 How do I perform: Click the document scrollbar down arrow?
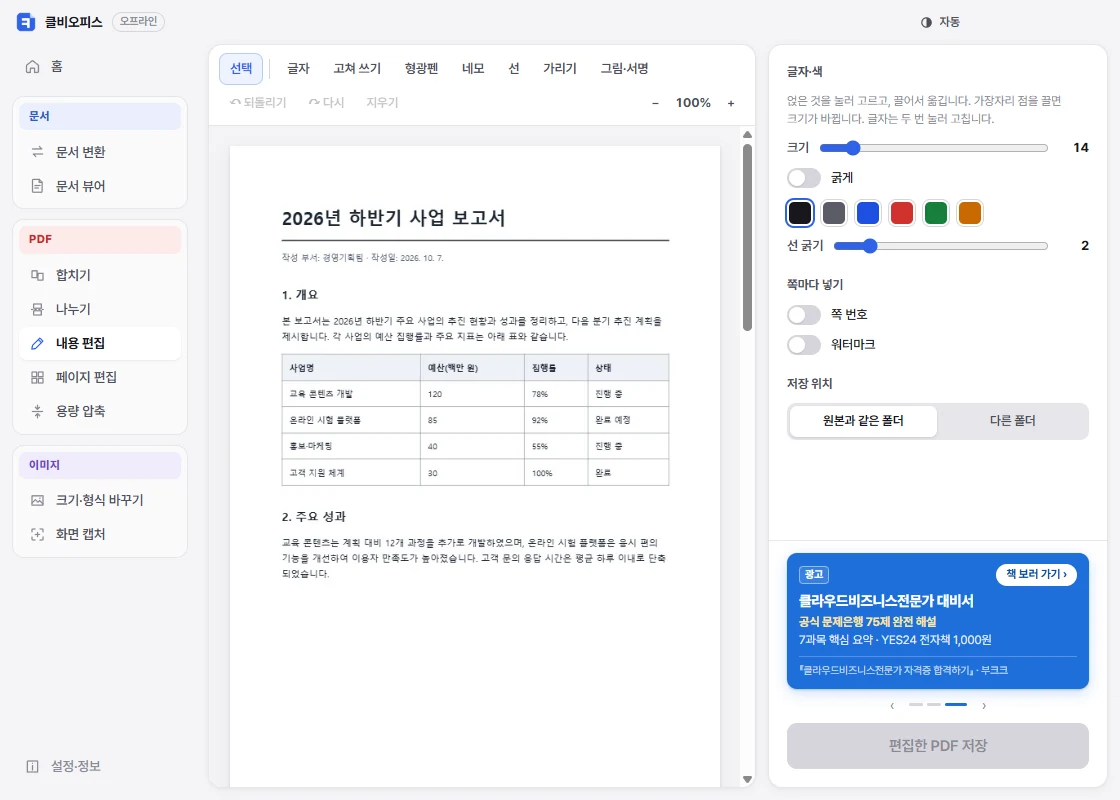click(747, 779)
